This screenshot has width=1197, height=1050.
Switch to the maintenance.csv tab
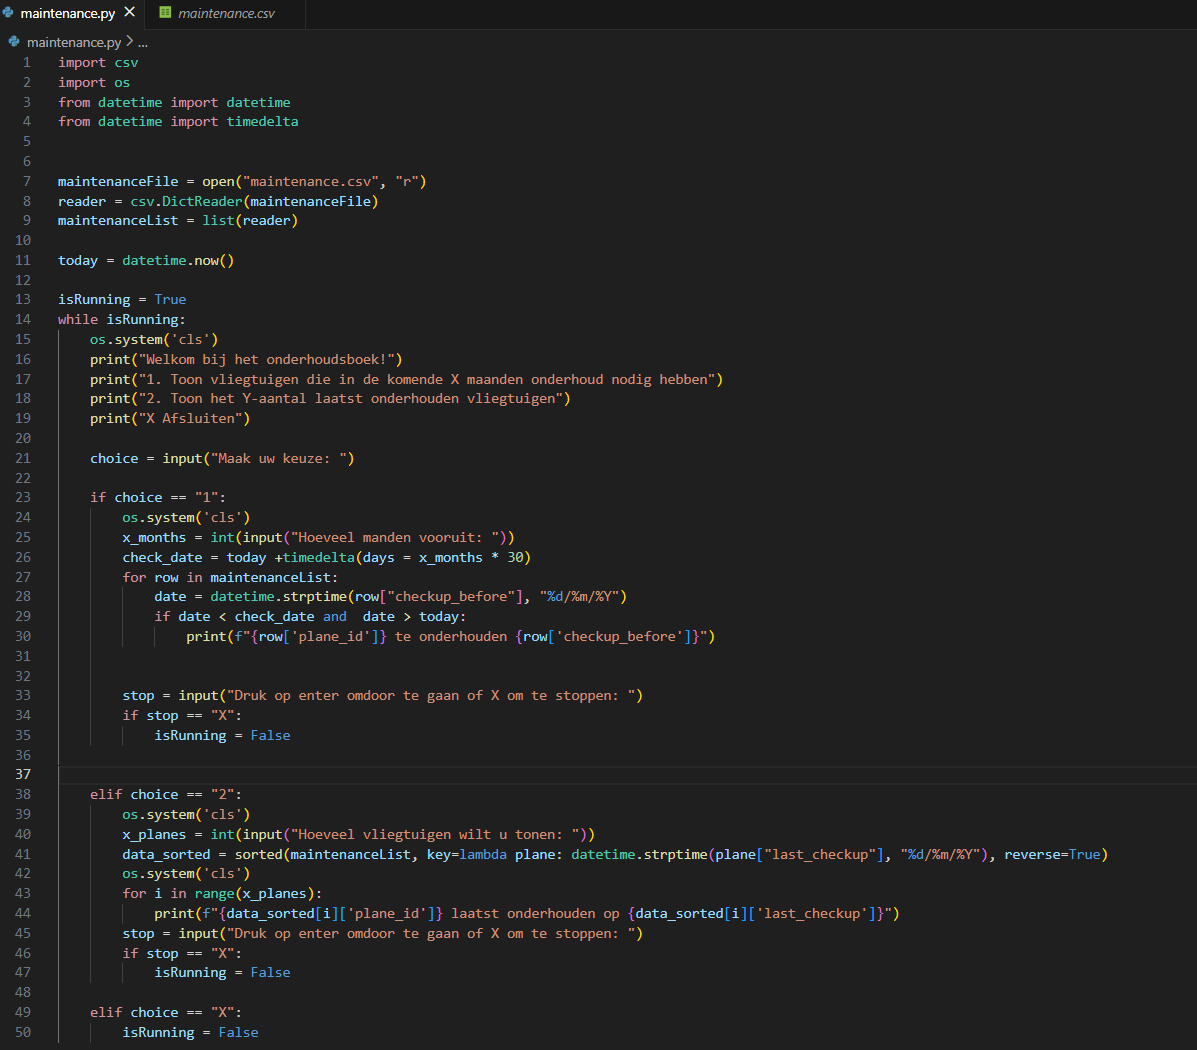click(x=226, y=14)
